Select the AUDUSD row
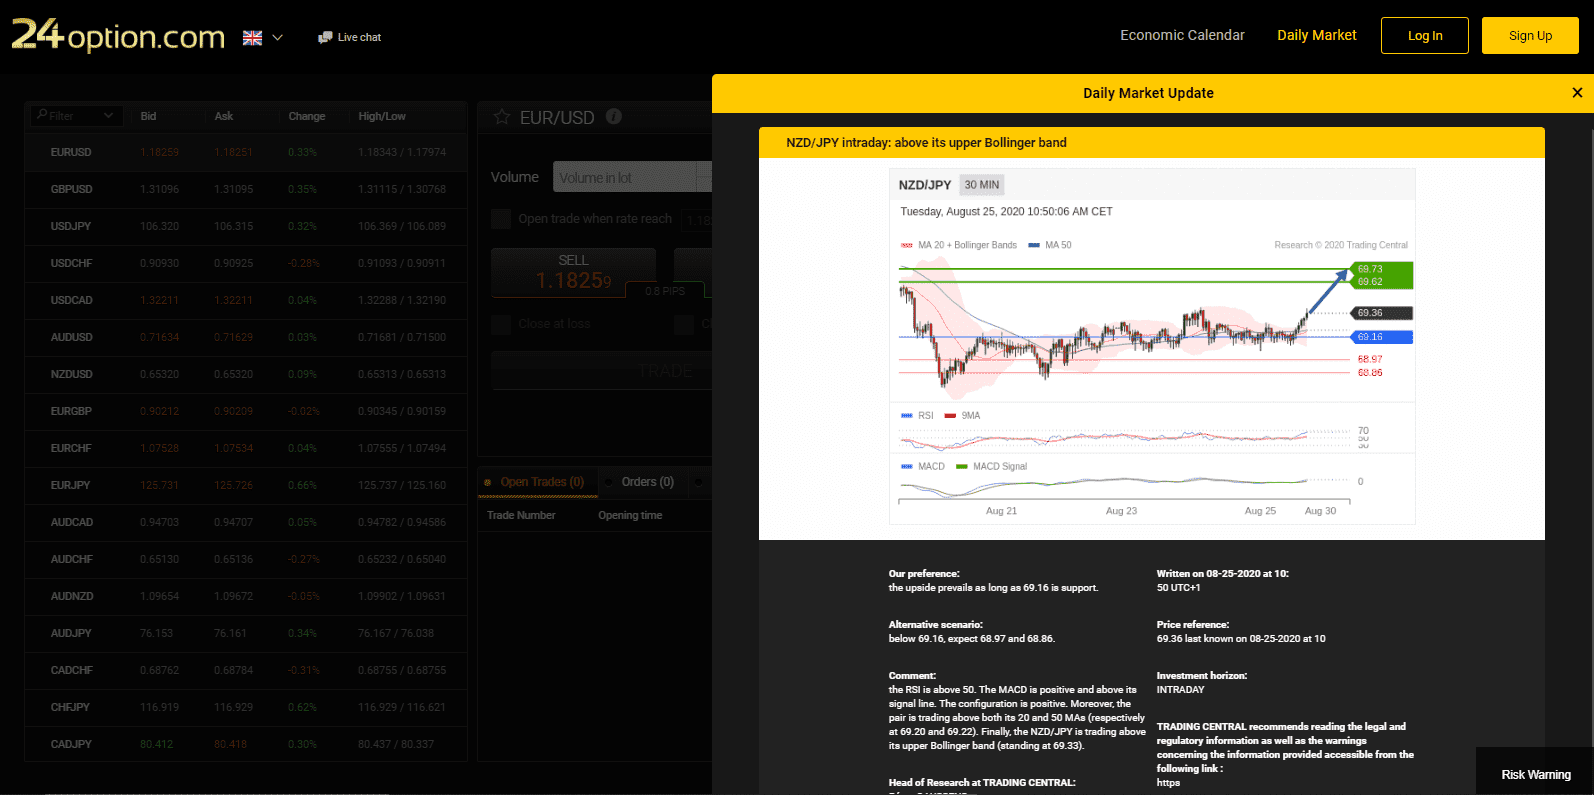 pos(246,337)
